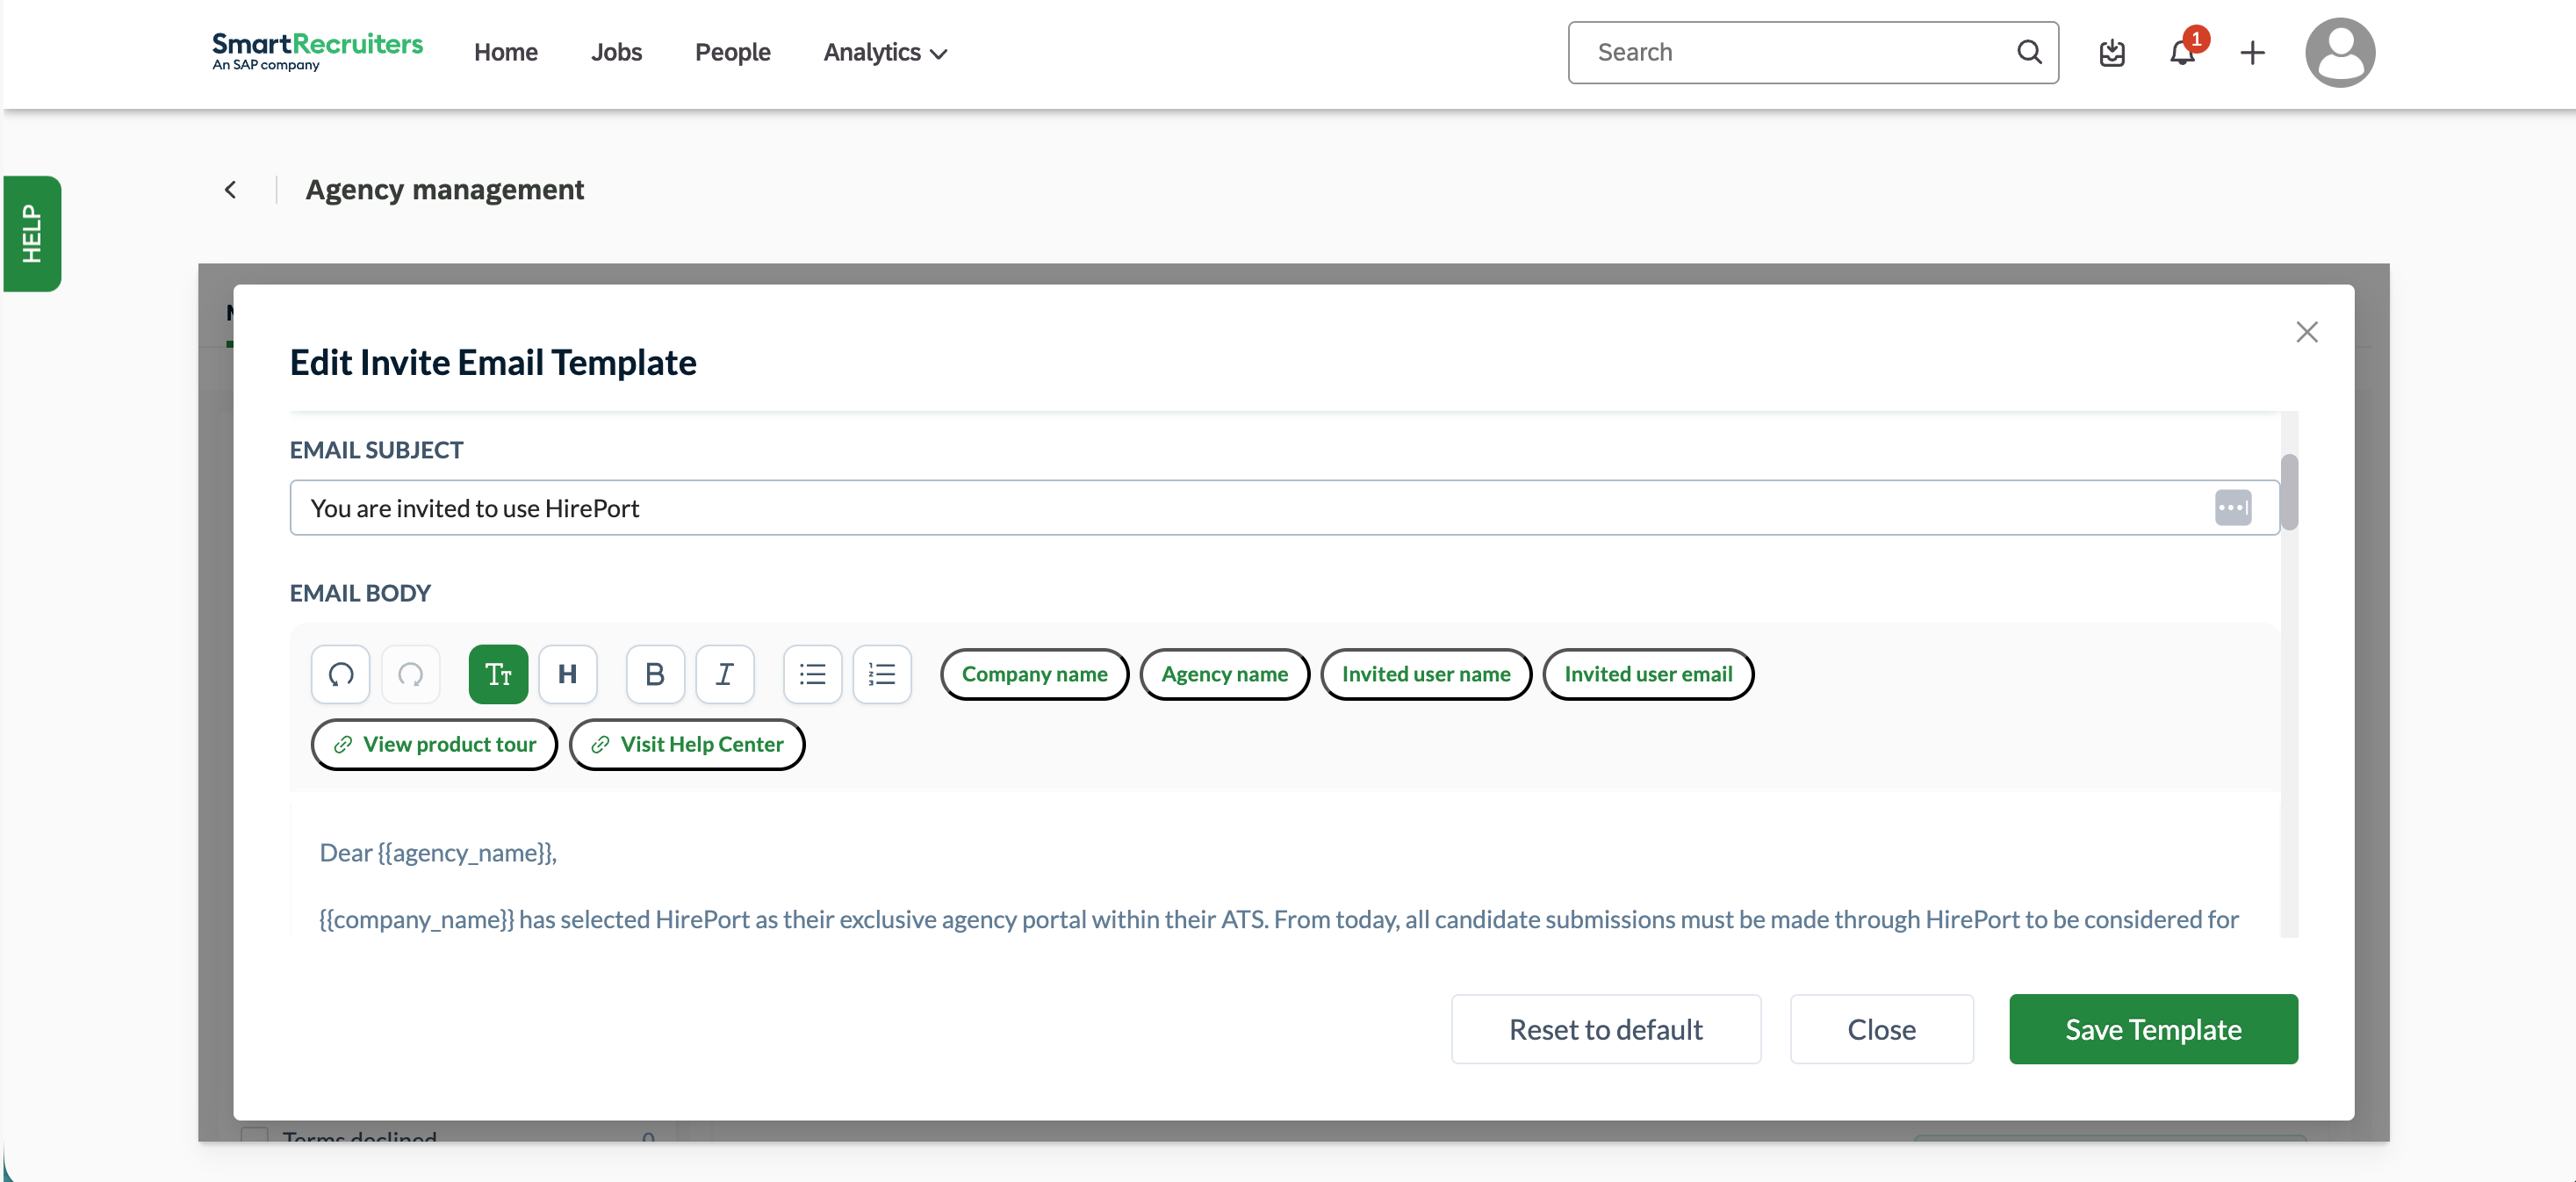Select the normal text style button
Viewport: 2576px width, 1182px height.
(498, 674)
